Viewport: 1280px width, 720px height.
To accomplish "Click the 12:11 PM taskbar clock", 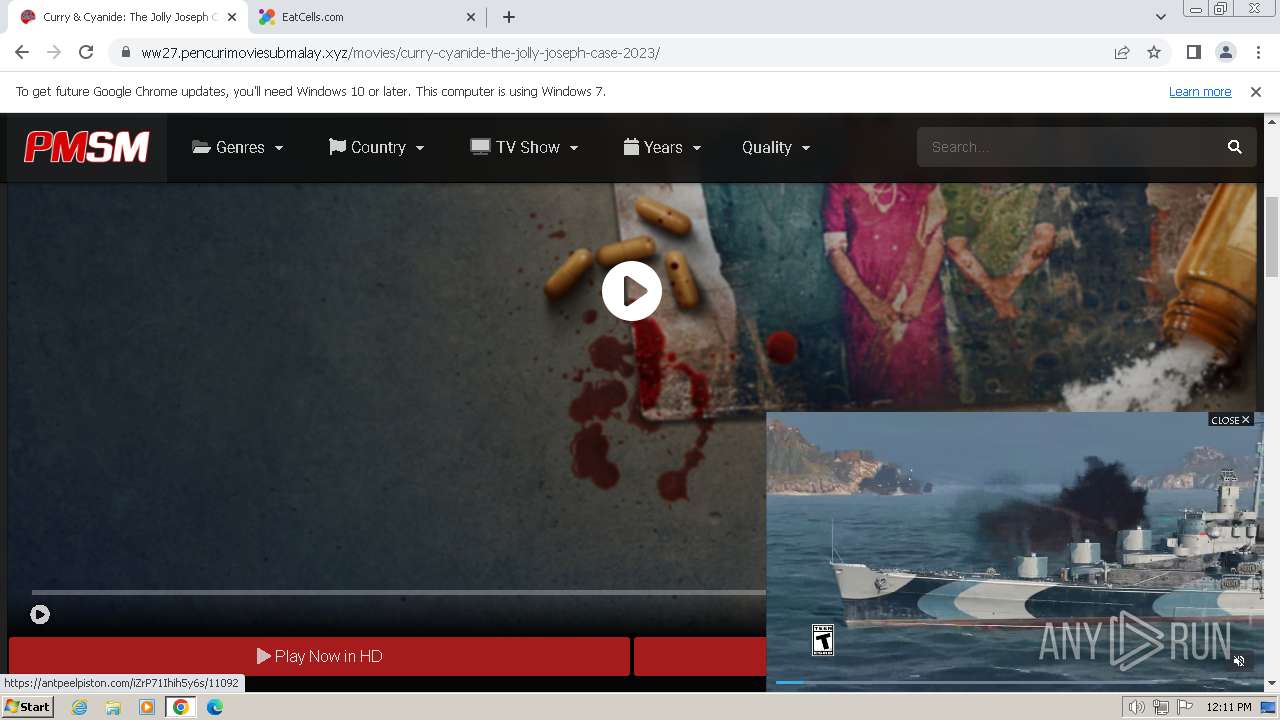I will point(1229,707).
